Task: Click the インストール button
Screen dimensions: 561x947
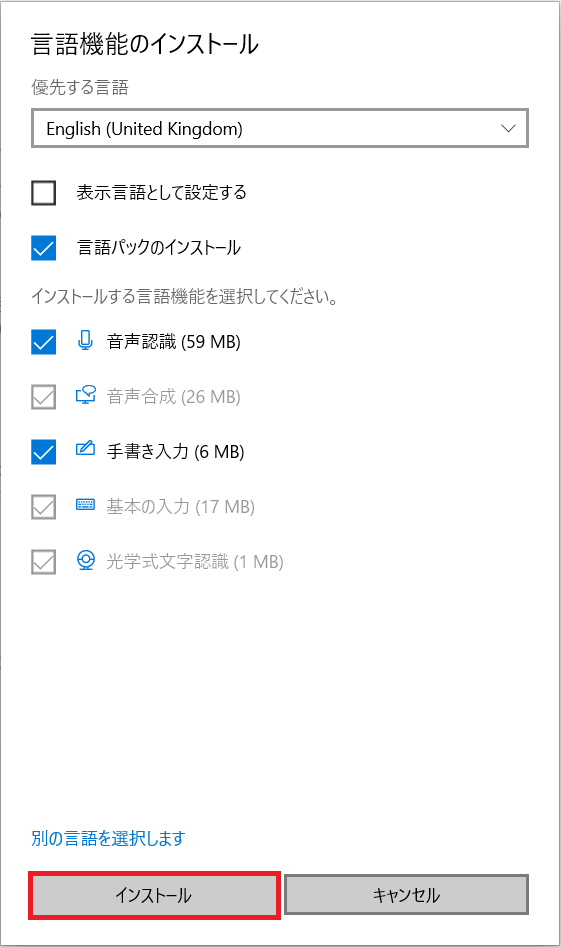Action: pos(154,895)
